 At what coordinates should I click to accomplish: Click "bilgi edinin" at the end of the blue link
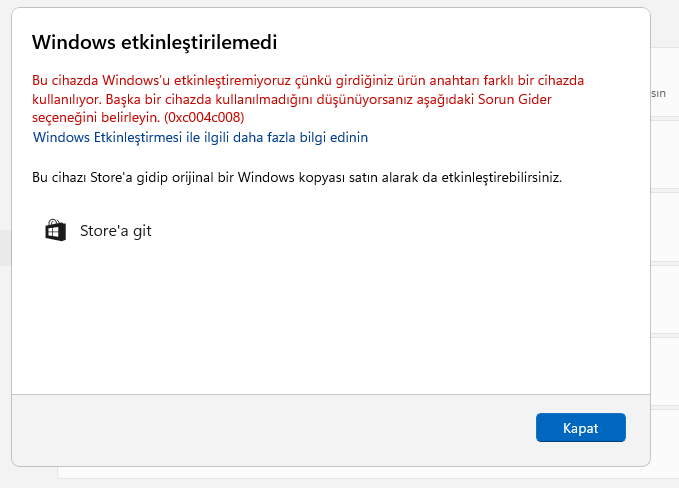(x=333, y=137)
